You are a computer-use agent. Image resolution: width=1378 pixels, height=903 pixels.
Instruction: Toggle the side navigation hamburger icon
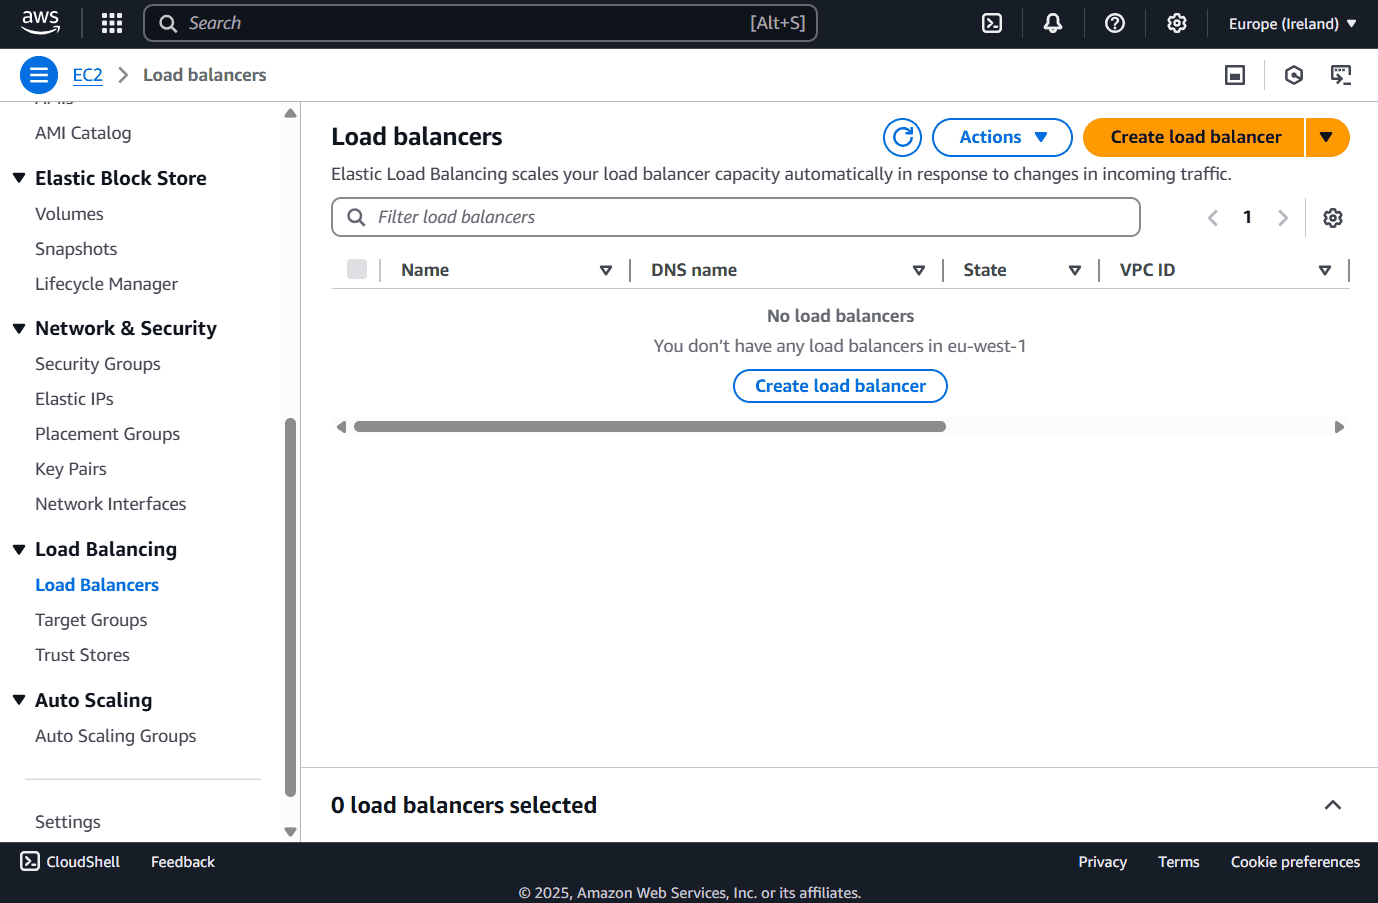[x=39, y=75]
